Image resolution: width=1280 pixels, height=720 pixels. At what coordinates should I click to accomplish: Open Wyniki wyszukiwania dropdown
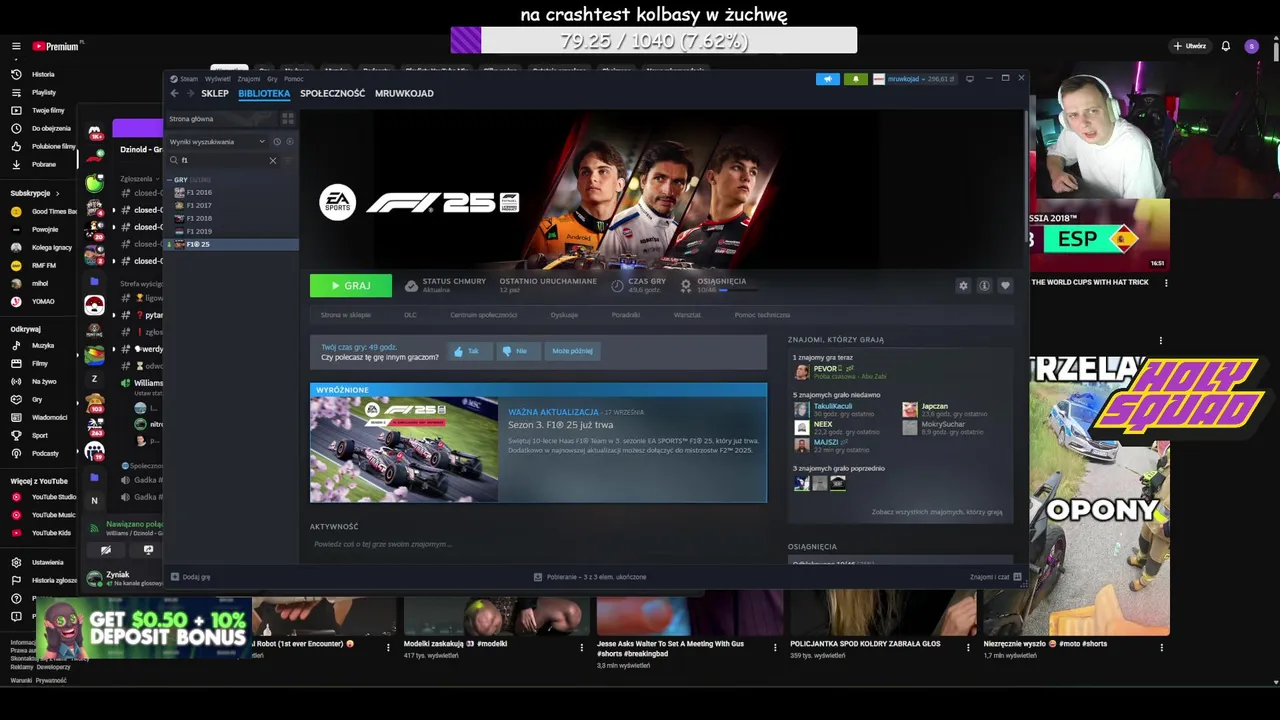[x=217, y=142]
